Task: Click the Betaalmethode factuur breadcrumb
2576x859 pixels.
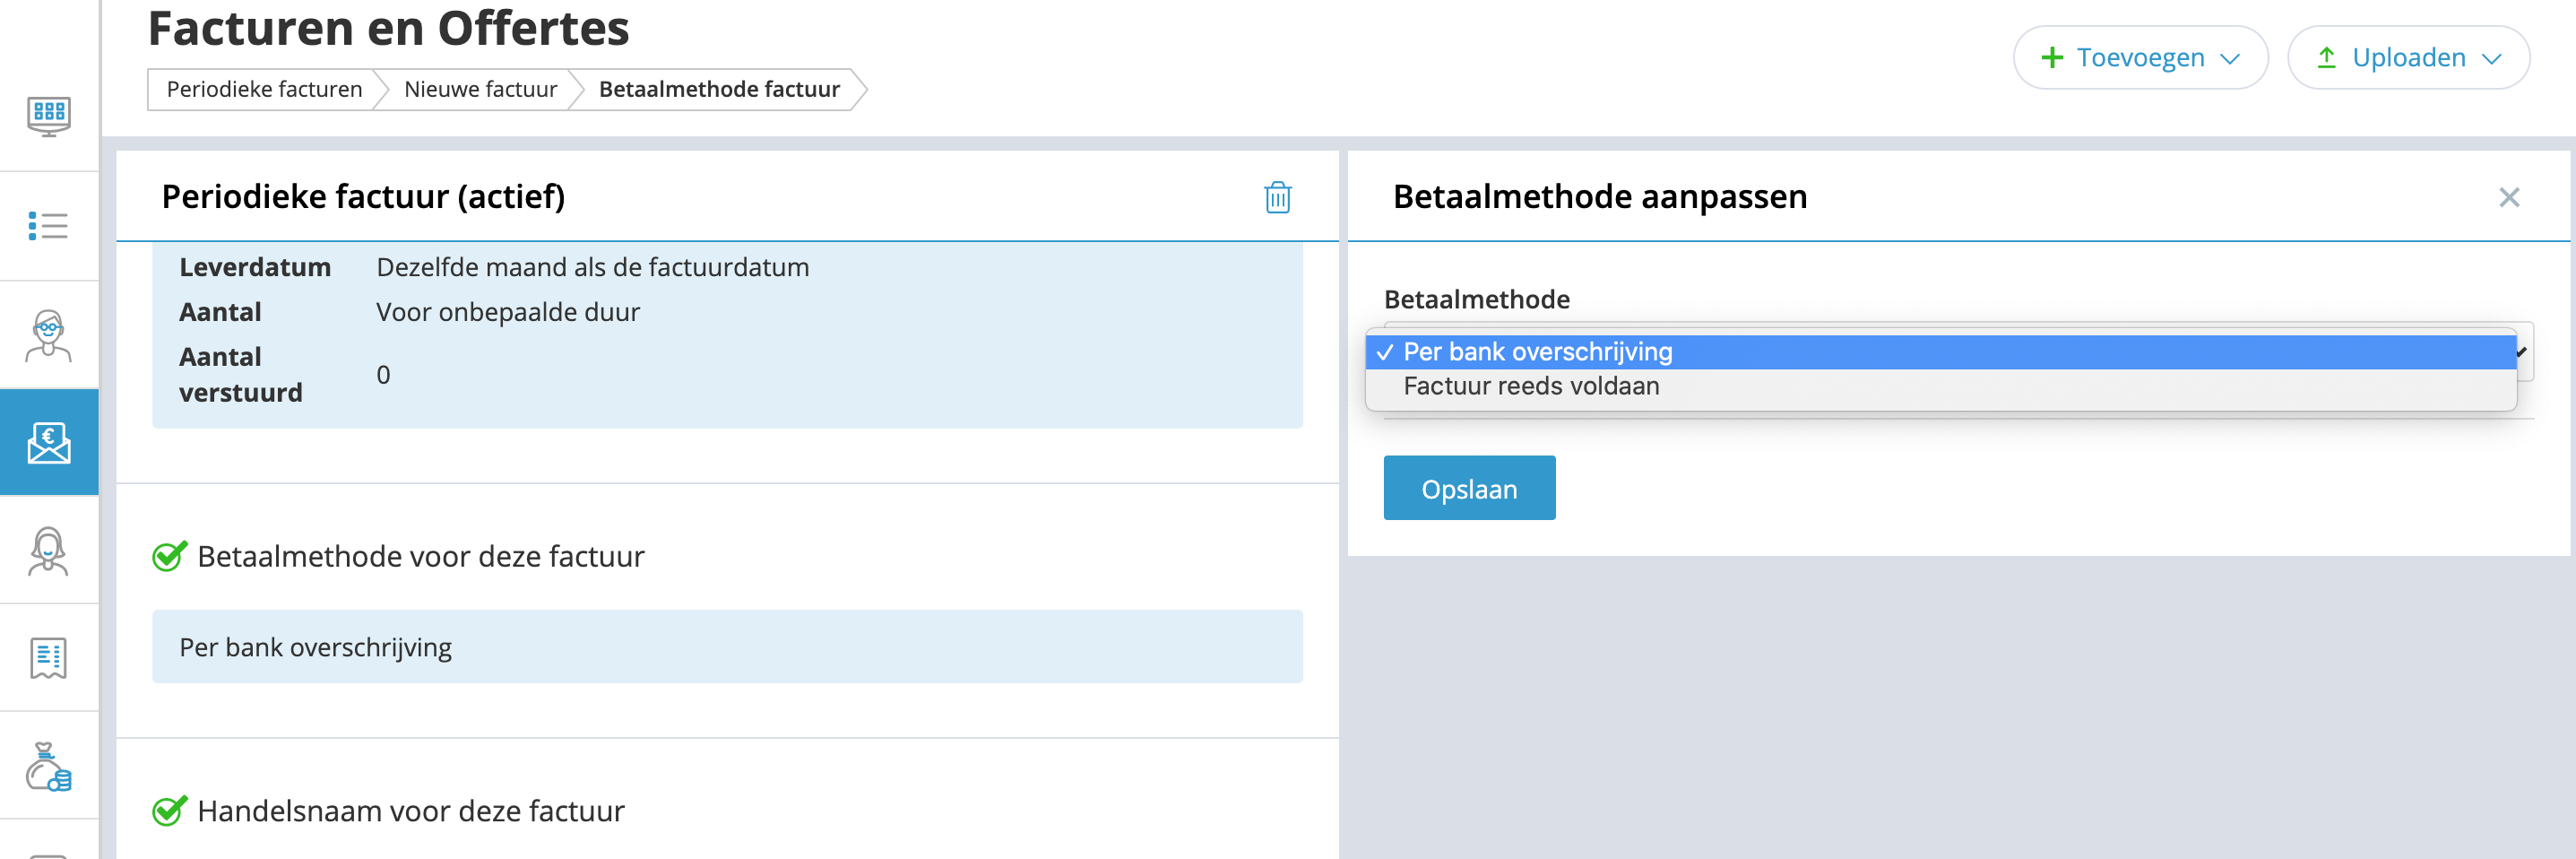Action: pos(719,89)
